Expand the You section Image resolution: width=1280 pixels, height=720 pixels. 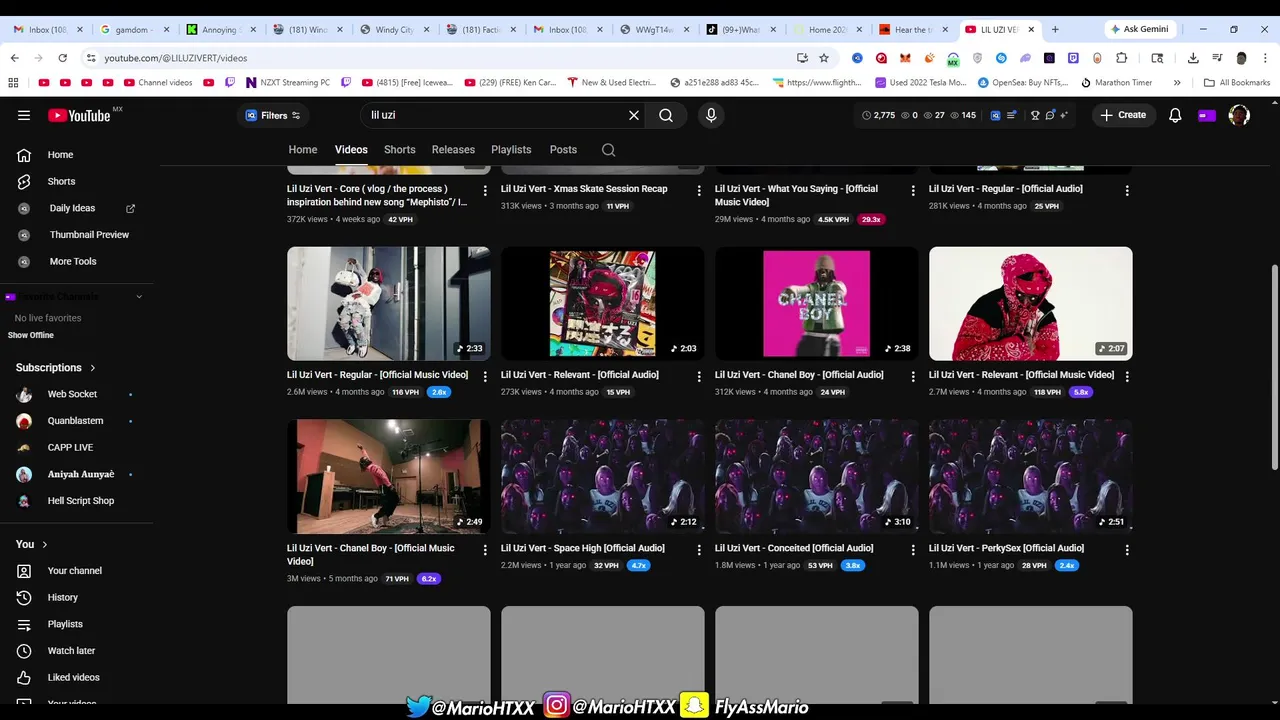tap(32, 544)
